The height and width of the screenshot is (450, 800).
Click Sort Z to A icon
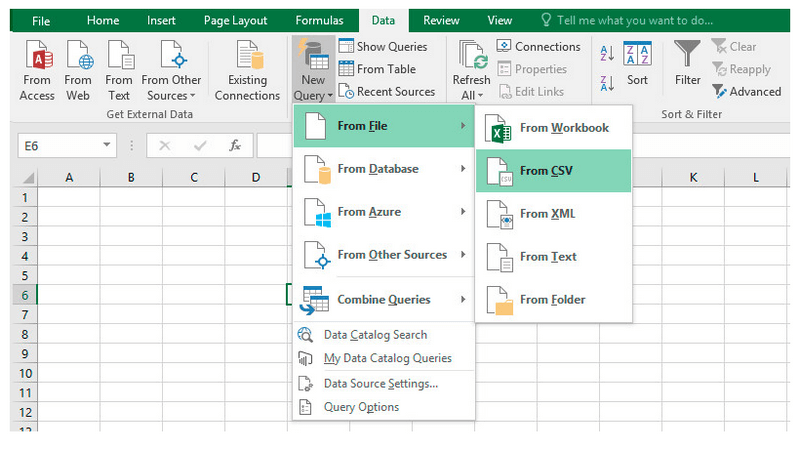point(607,85)
